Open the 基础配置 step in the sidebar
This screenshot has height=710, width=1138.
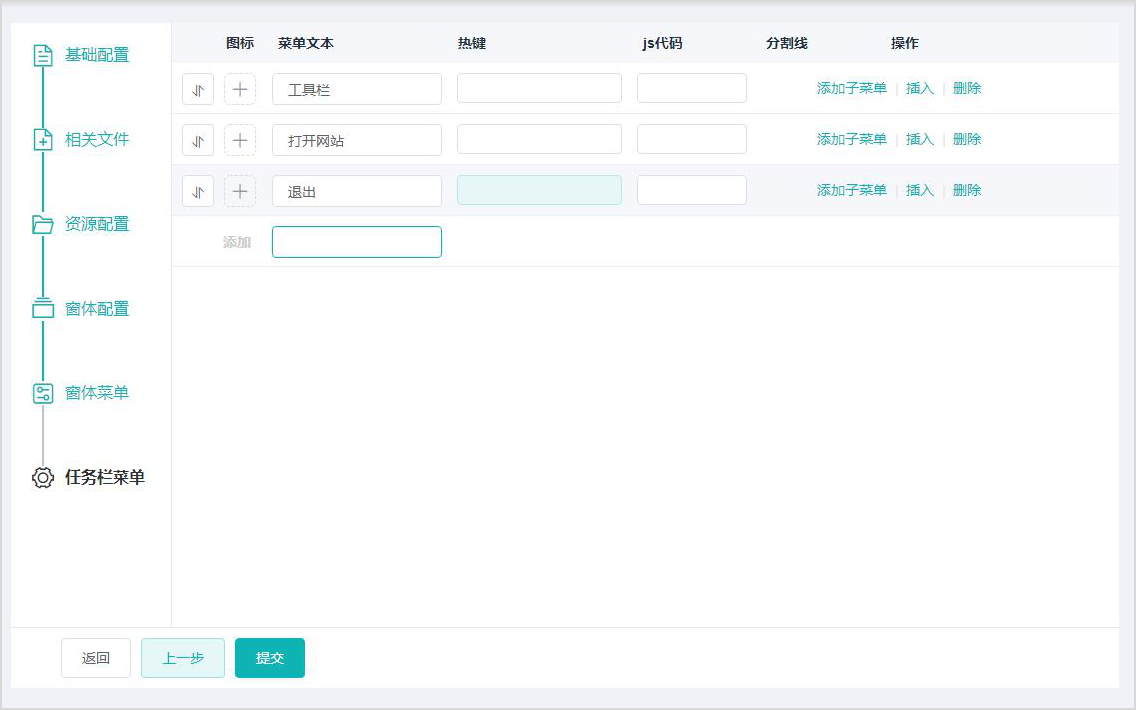[x=96, y=55]
